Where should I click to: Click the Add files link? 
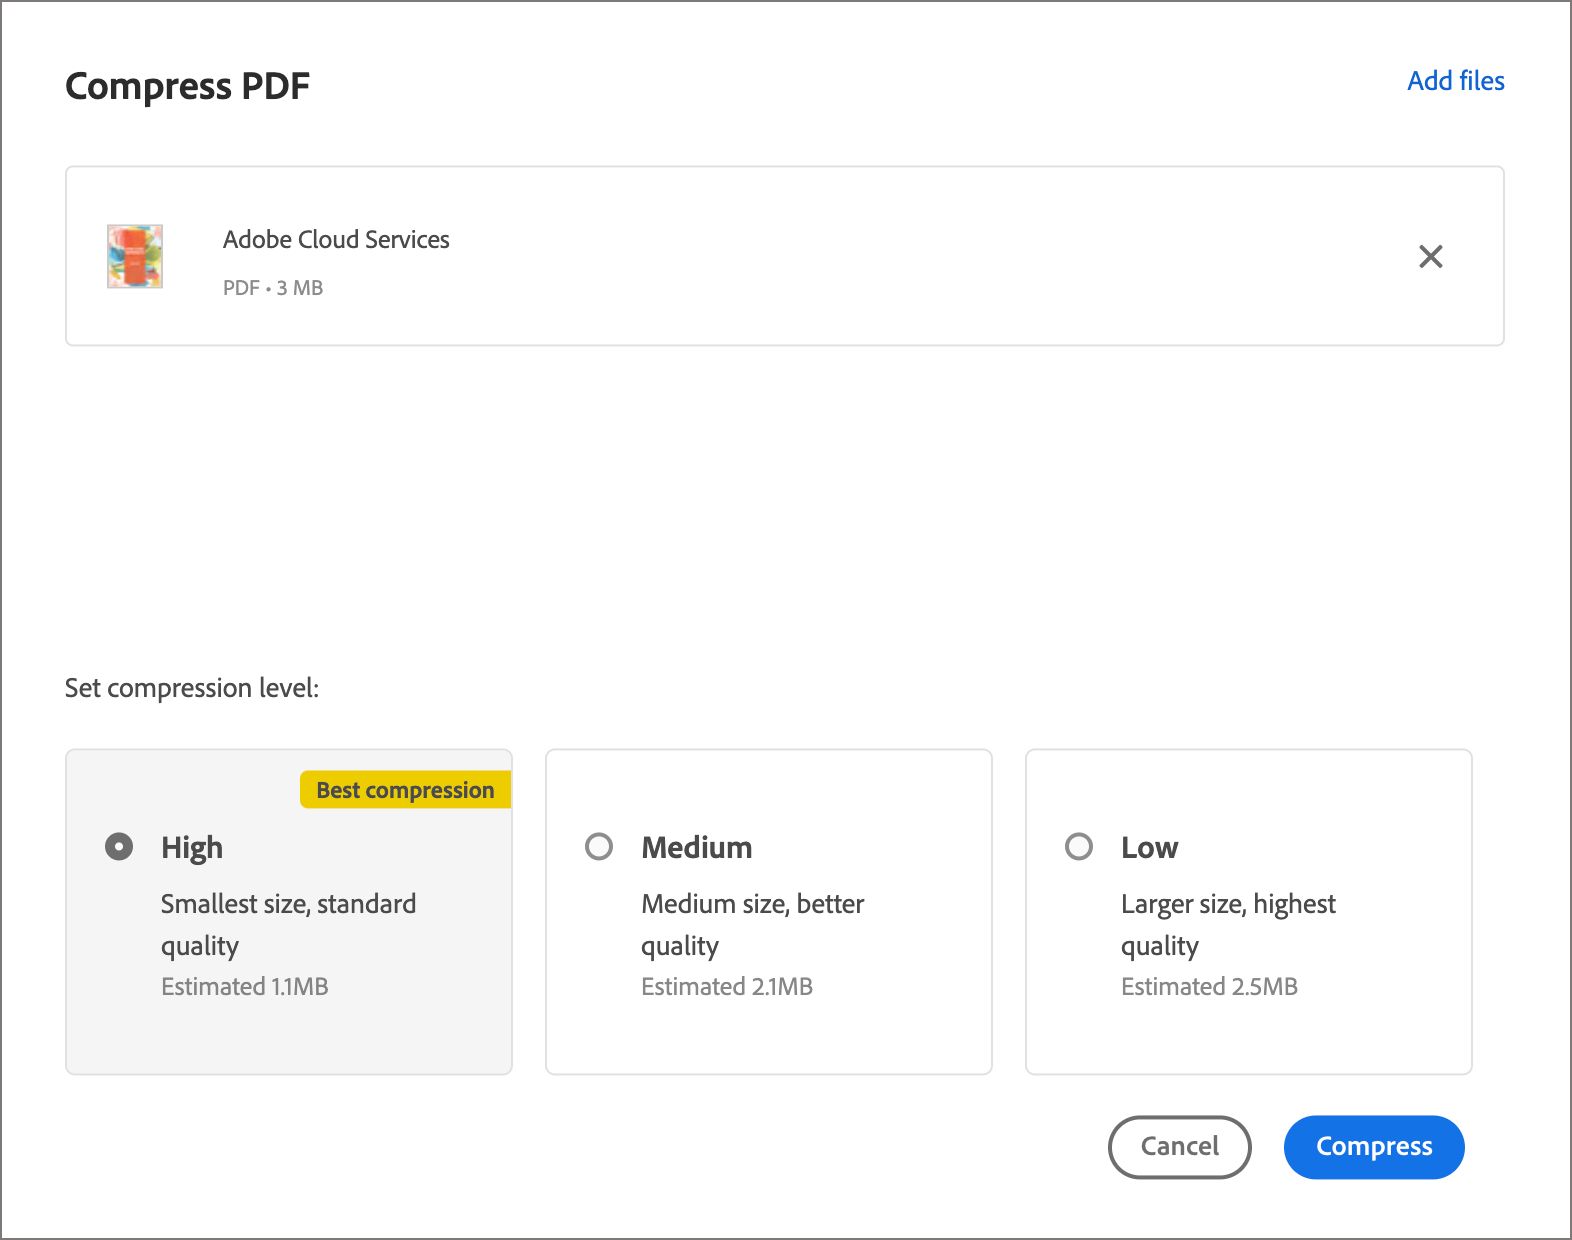click(1455, 81)
